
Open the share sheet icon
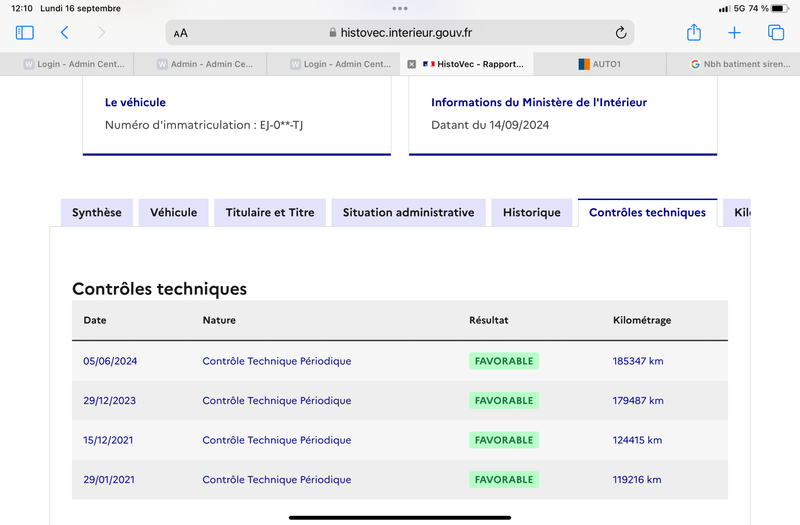[x=694, y=33]
